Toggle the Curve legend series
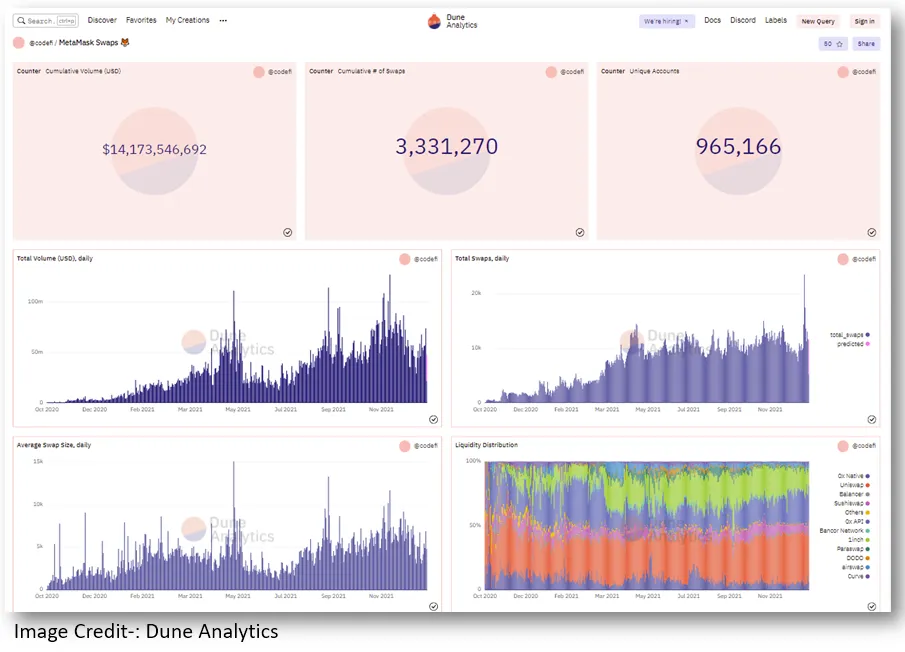 (x=859, y=576)
